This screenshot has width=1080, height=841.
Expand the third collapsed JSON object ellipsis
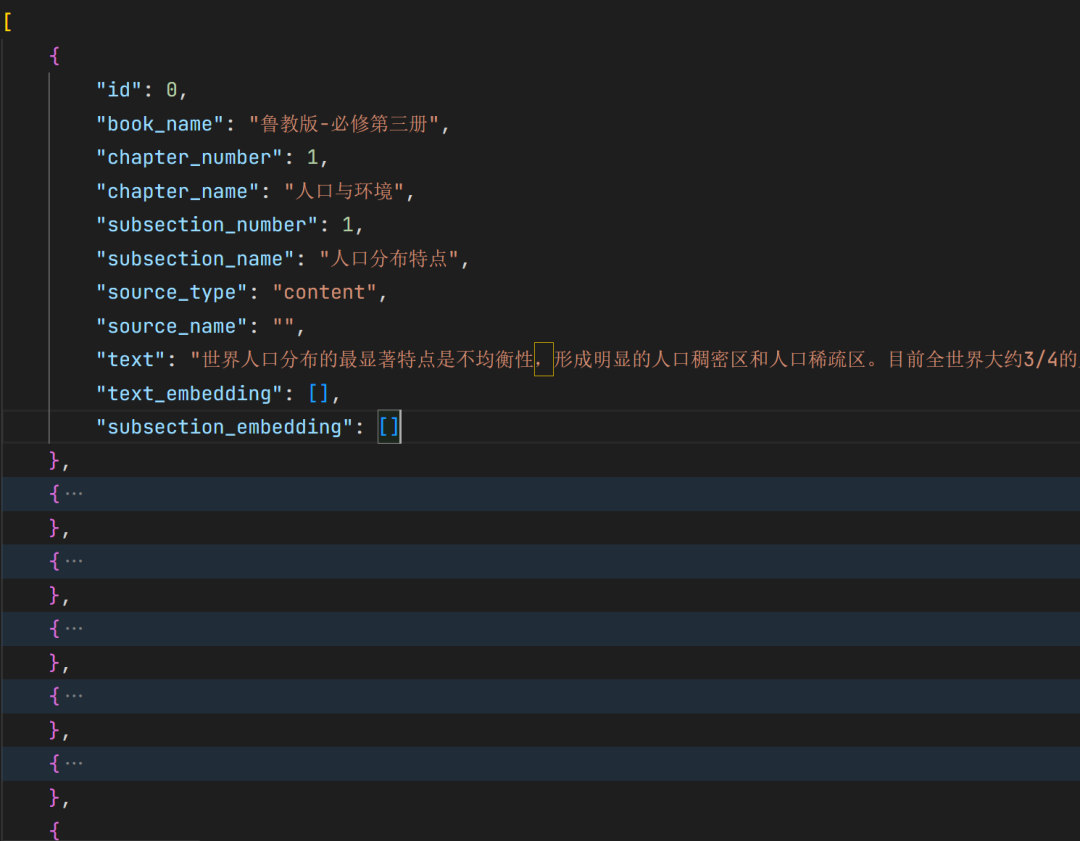[x=74, y=629]
